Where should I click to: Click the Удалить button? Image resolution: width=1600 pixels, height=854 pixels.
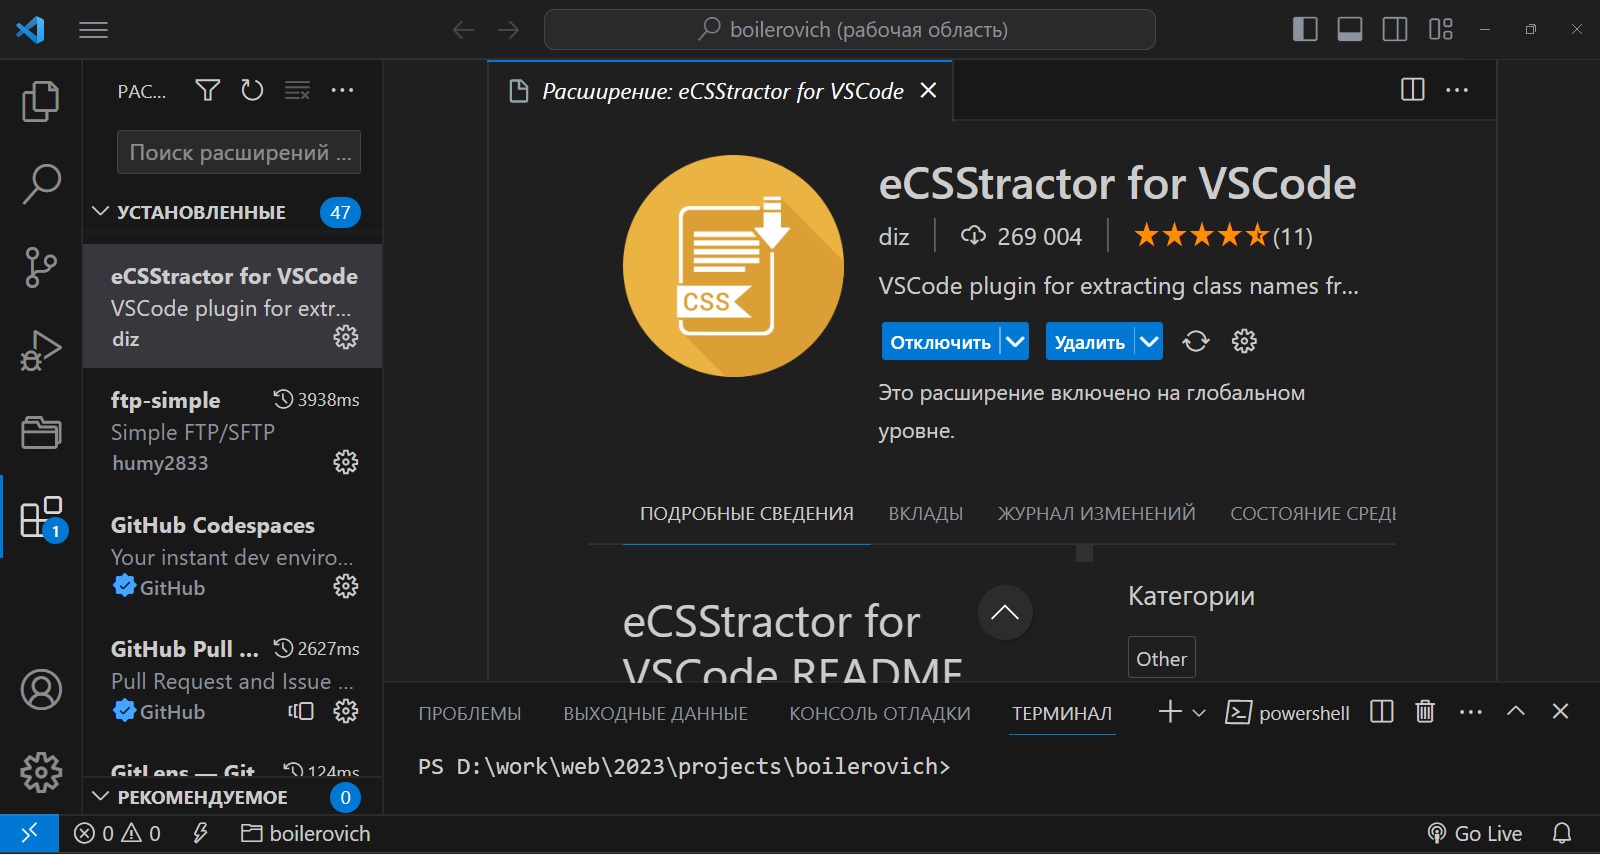click(1089, 342)
